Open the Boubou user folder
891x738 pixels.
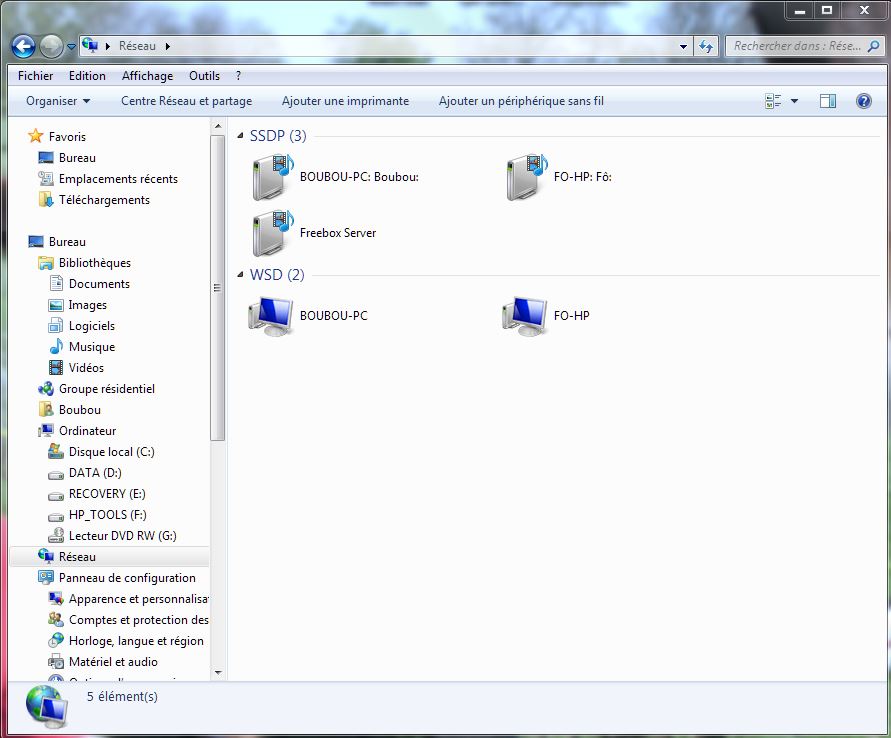pyautogui.click(x=69, y=410)
